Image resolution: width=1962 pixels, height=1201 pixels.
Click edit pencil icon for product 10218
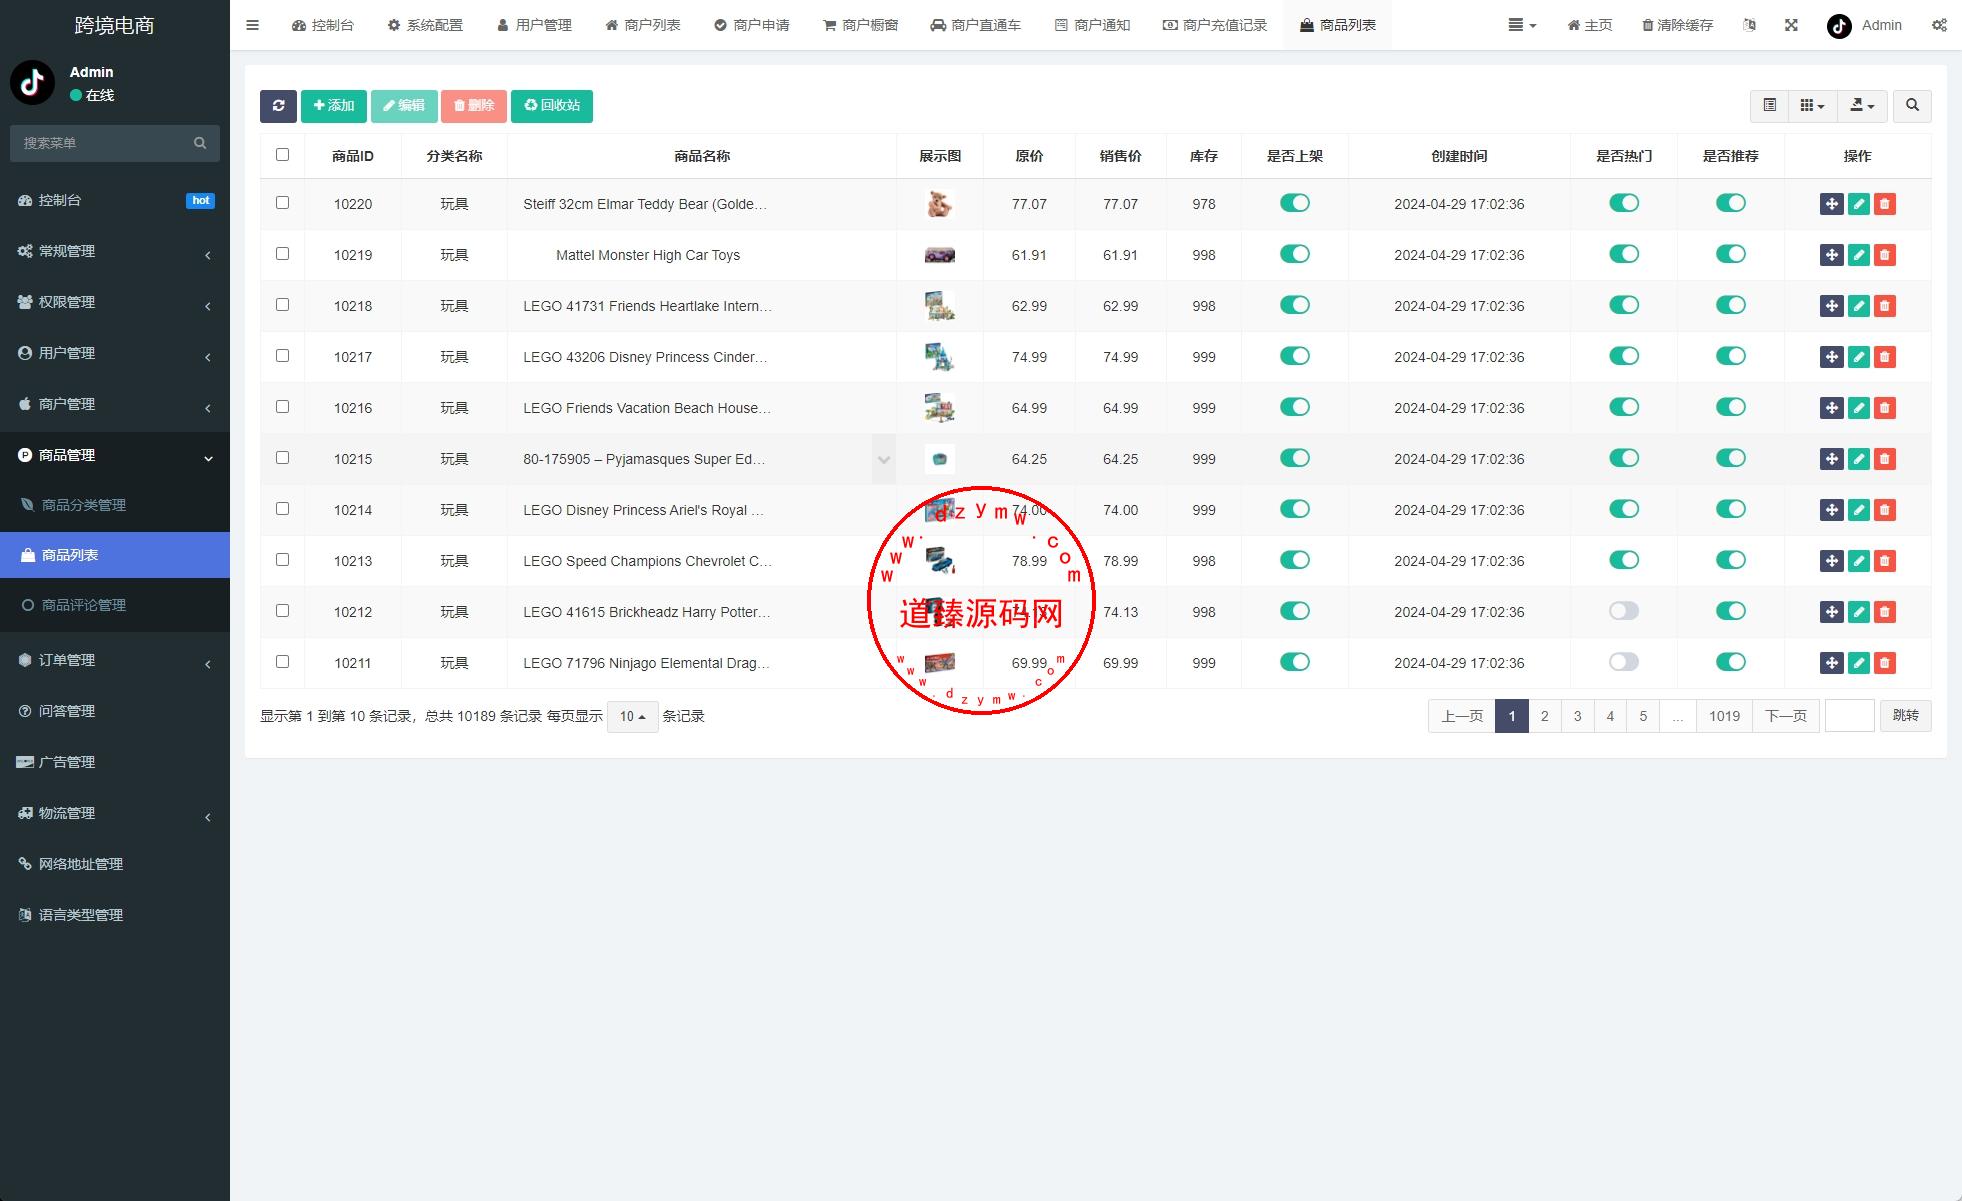pos(1858,306)
